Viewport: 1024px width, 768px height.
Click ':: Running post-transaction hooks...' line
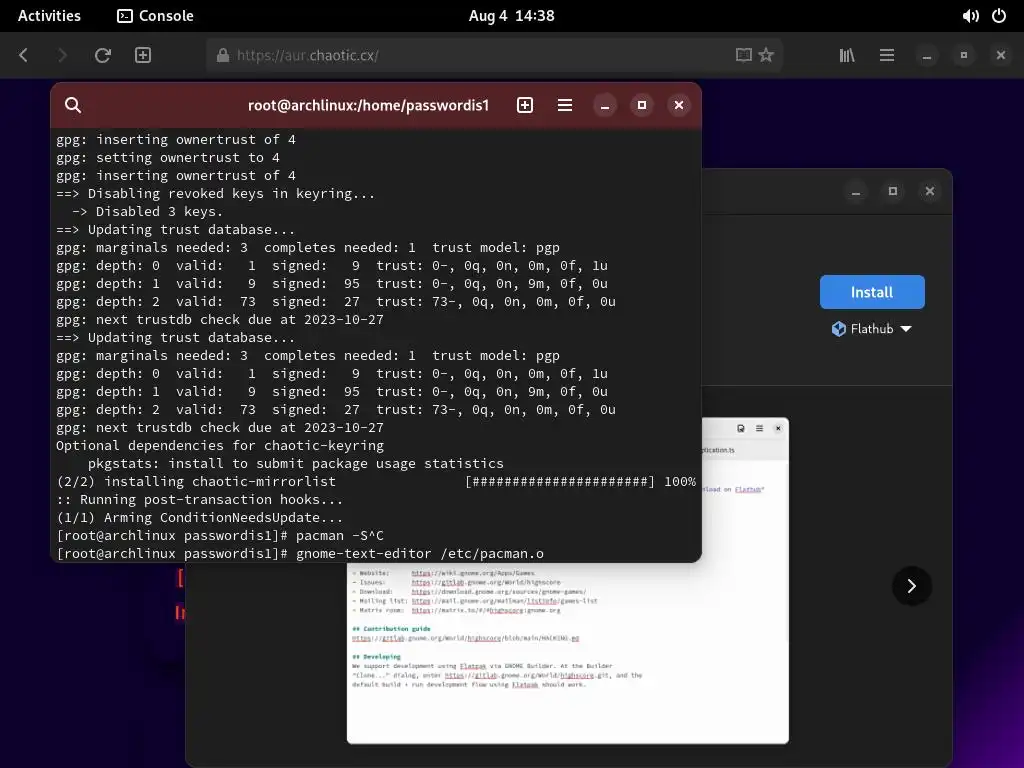(200, 500)
